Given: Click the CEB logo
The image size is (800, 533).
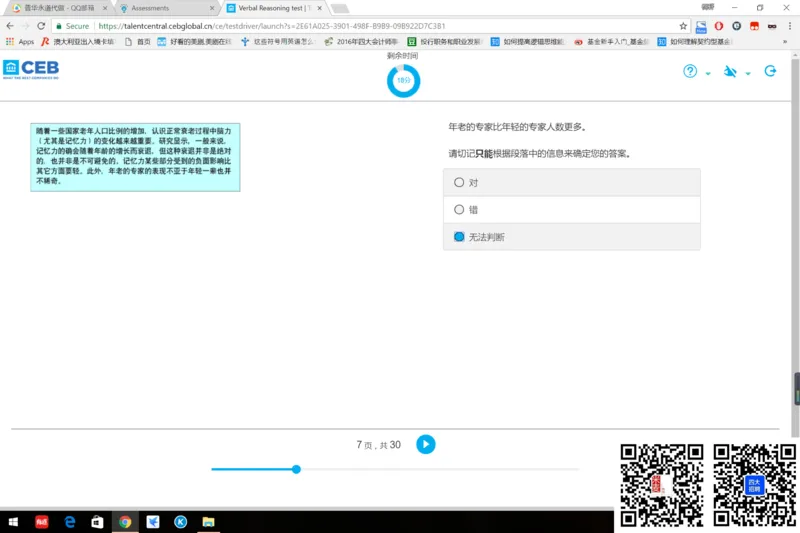Looking at the screenshot, I should pos(31,69).
